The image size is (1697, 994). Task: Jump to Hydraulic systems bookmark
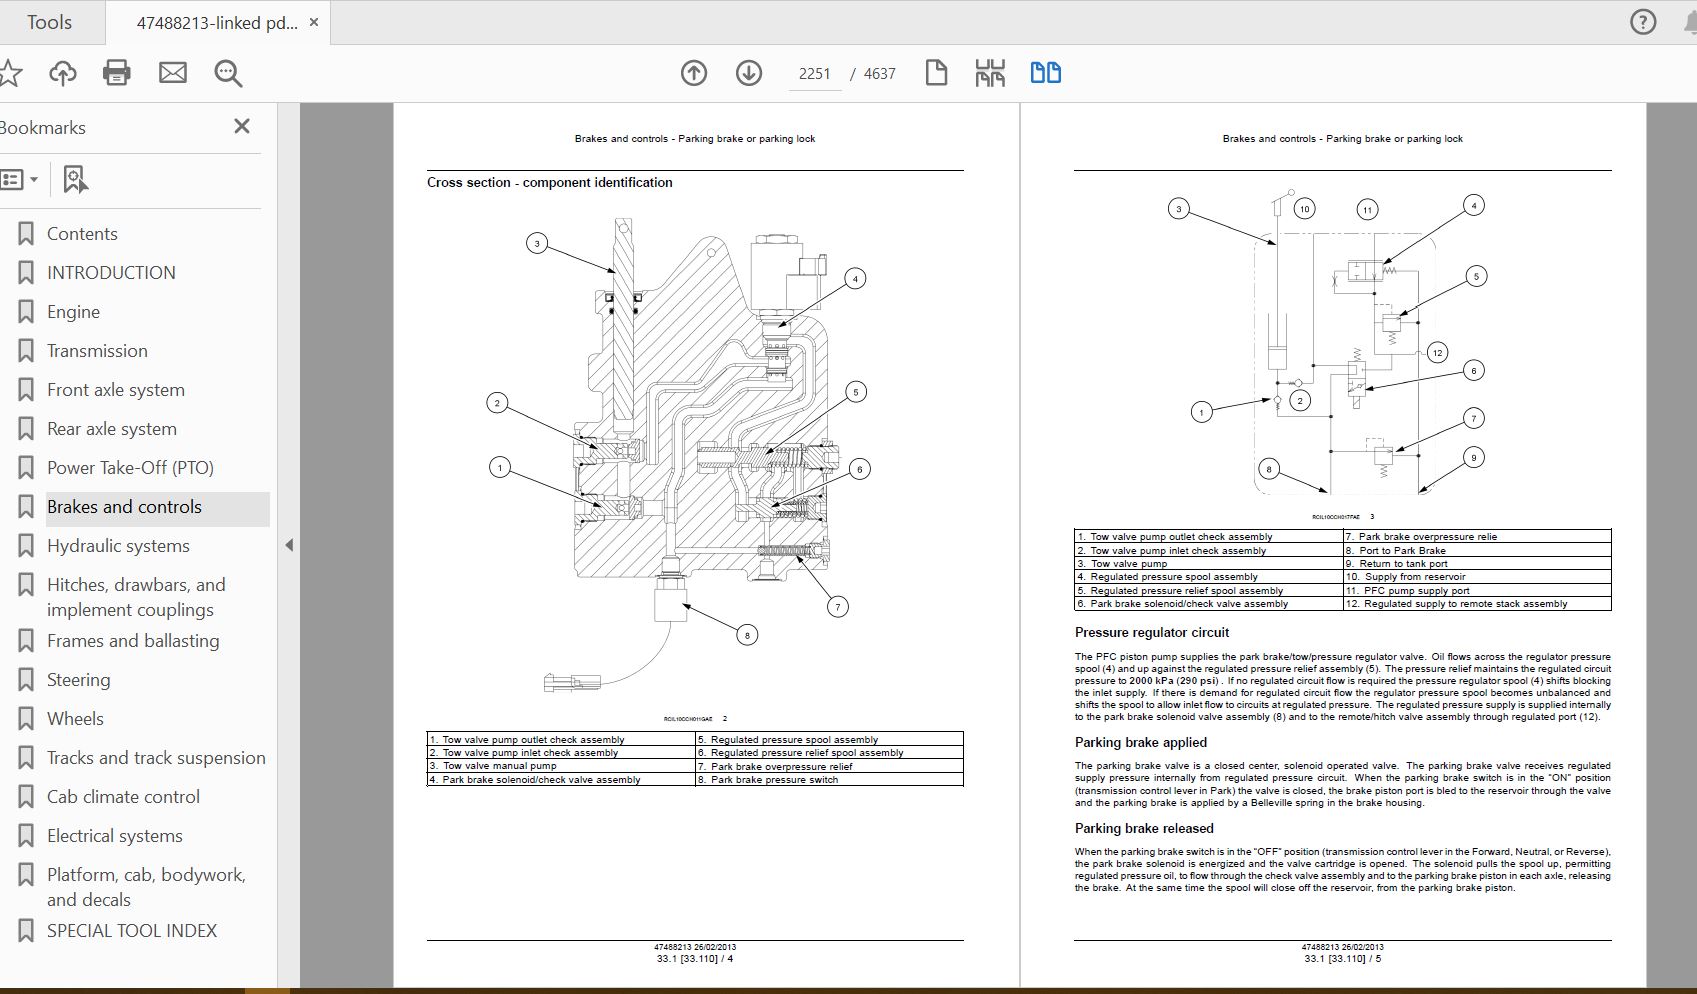click(118, 546)
